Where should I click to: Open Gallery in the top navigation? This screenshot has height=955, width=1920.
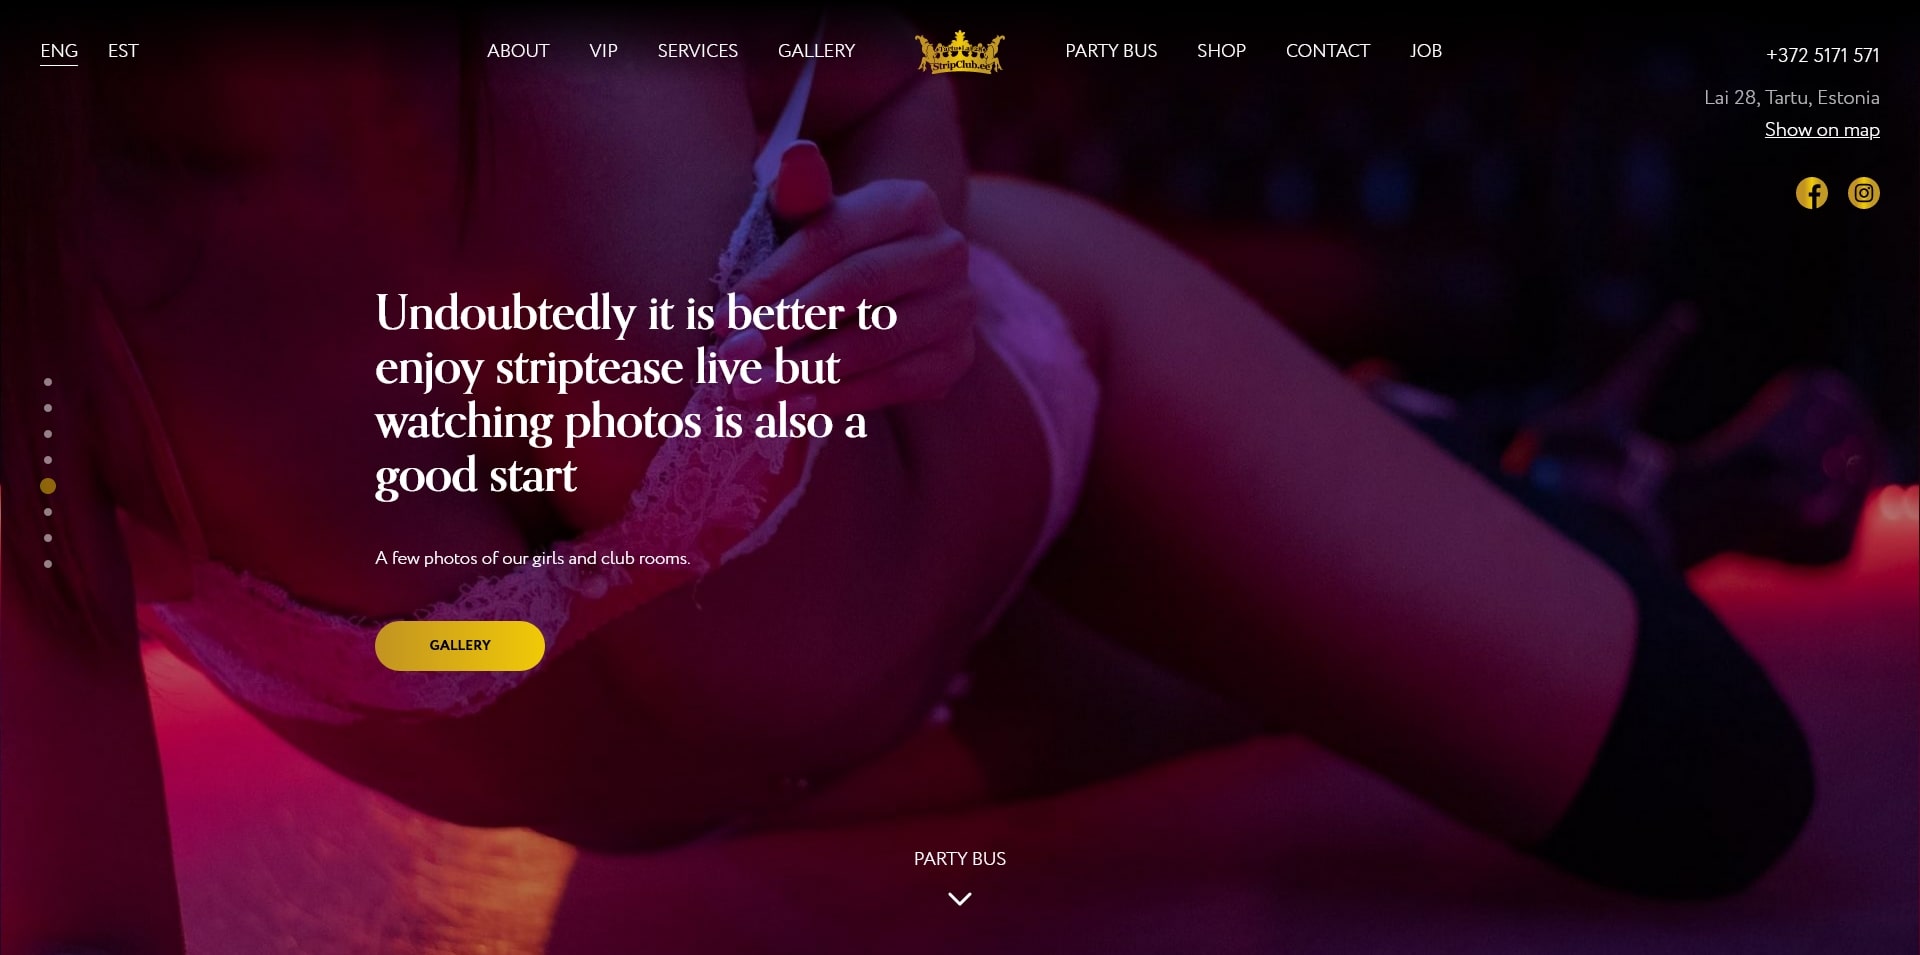[816, 51]
